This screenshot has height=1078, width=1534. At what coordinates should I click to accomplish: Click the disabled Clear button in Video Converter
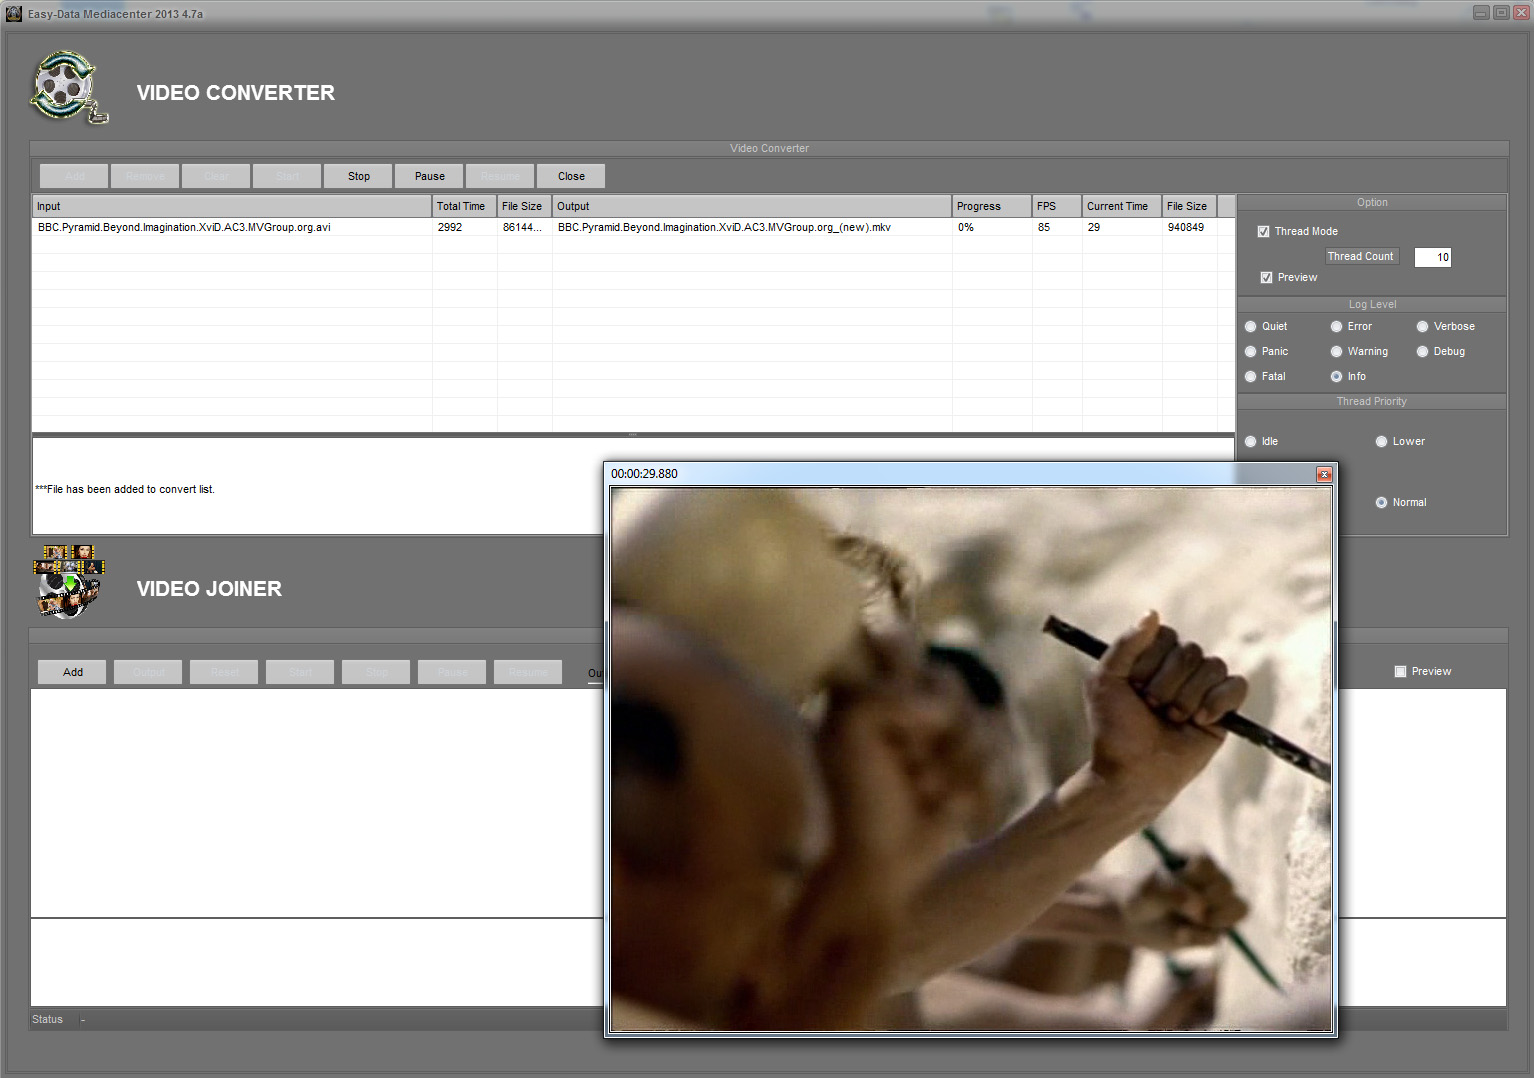(x=216, y=176)
